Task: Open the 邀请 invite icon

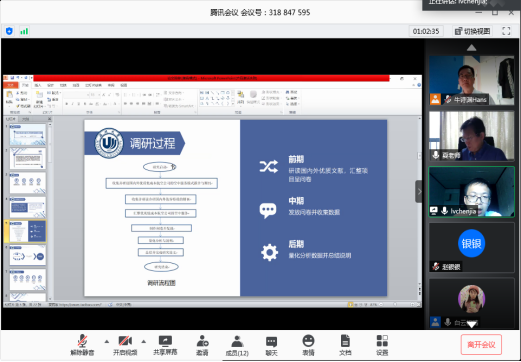Action: pos(202,345)
